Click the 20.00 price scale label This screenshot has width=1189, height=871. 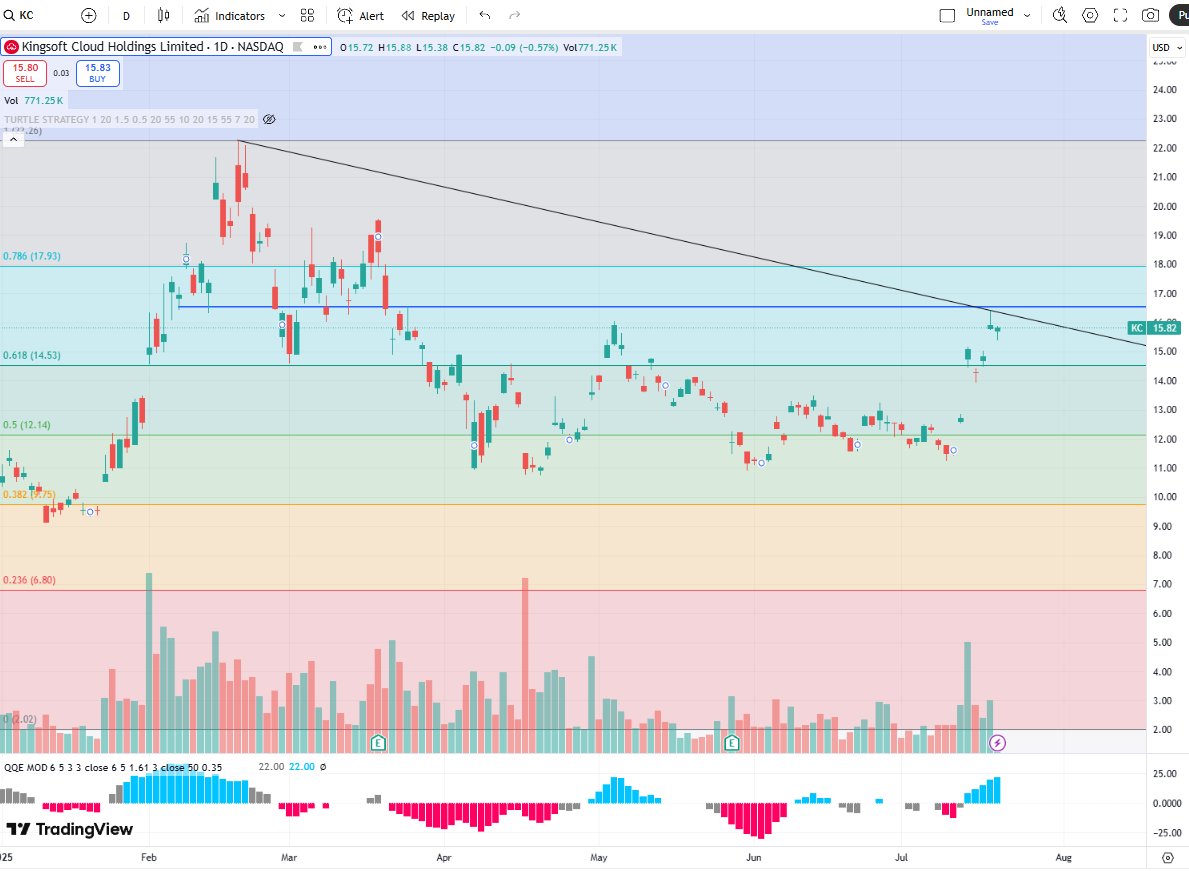(x=1164, y=206)
